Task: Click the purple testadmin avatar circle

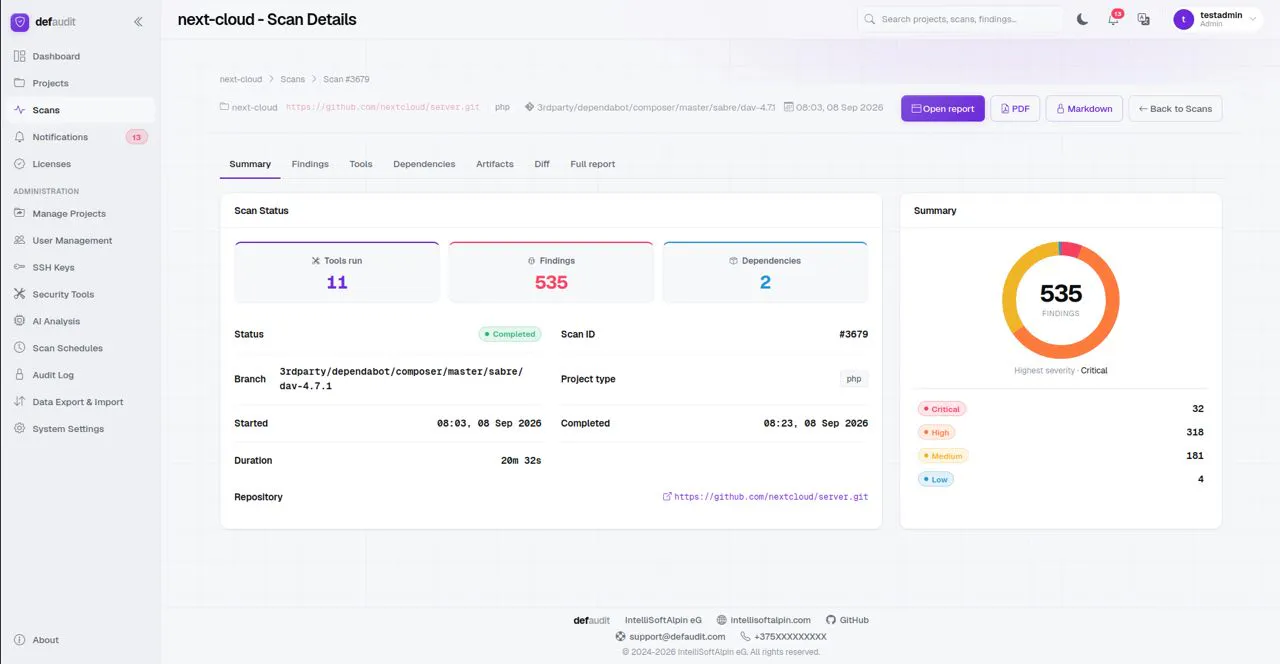Action: point(1184,19)
